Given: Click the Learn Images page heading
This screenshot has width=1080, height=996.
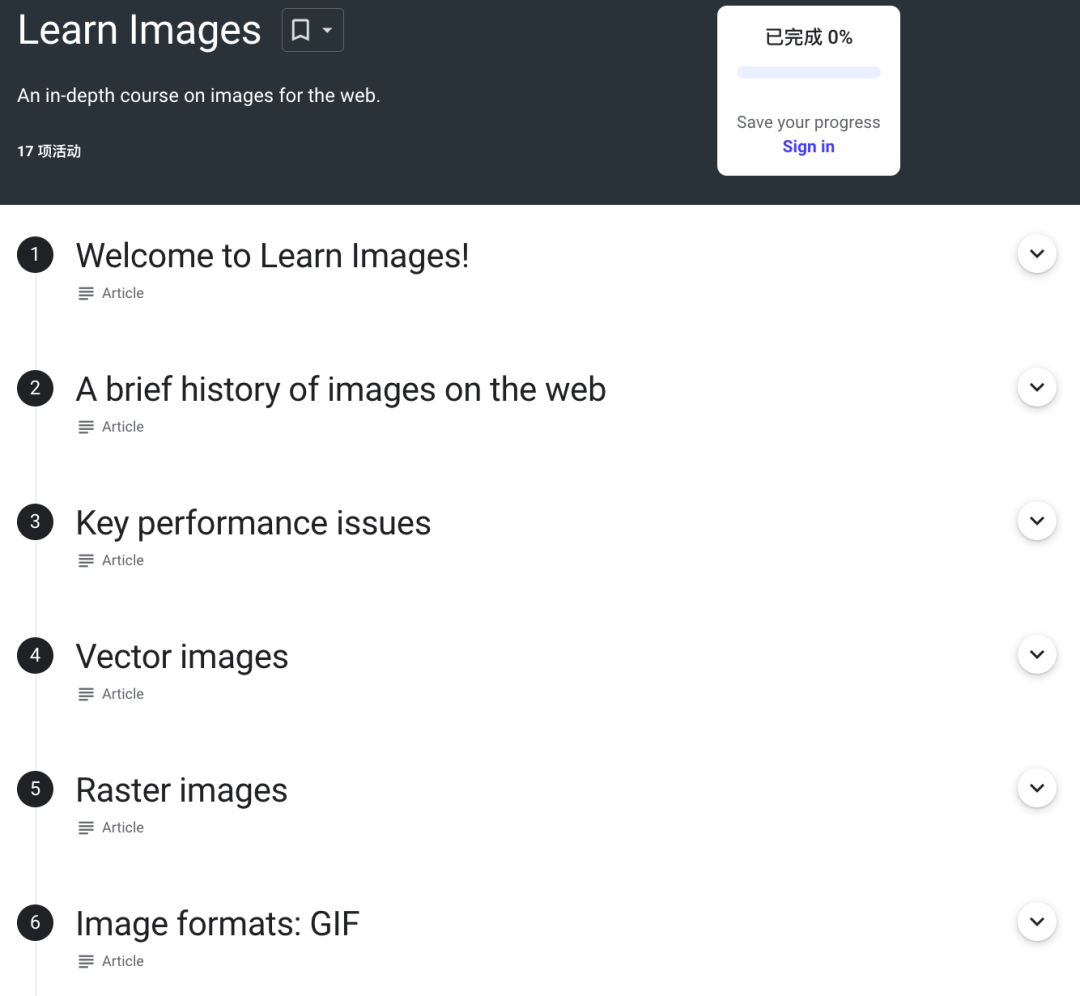Looking at the screenshot, I should [x=139, y=30].
